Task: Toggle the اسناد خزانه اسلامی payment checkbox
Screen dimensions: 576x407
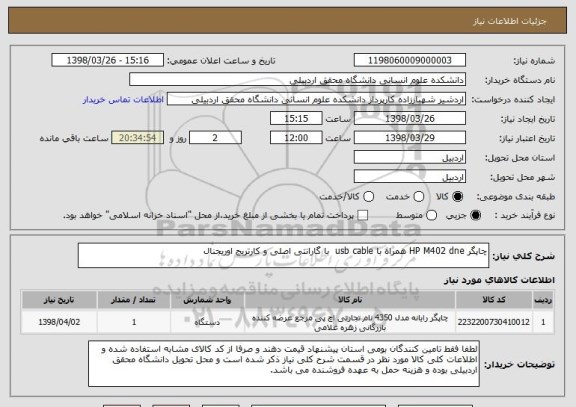Action: (363, 216)
